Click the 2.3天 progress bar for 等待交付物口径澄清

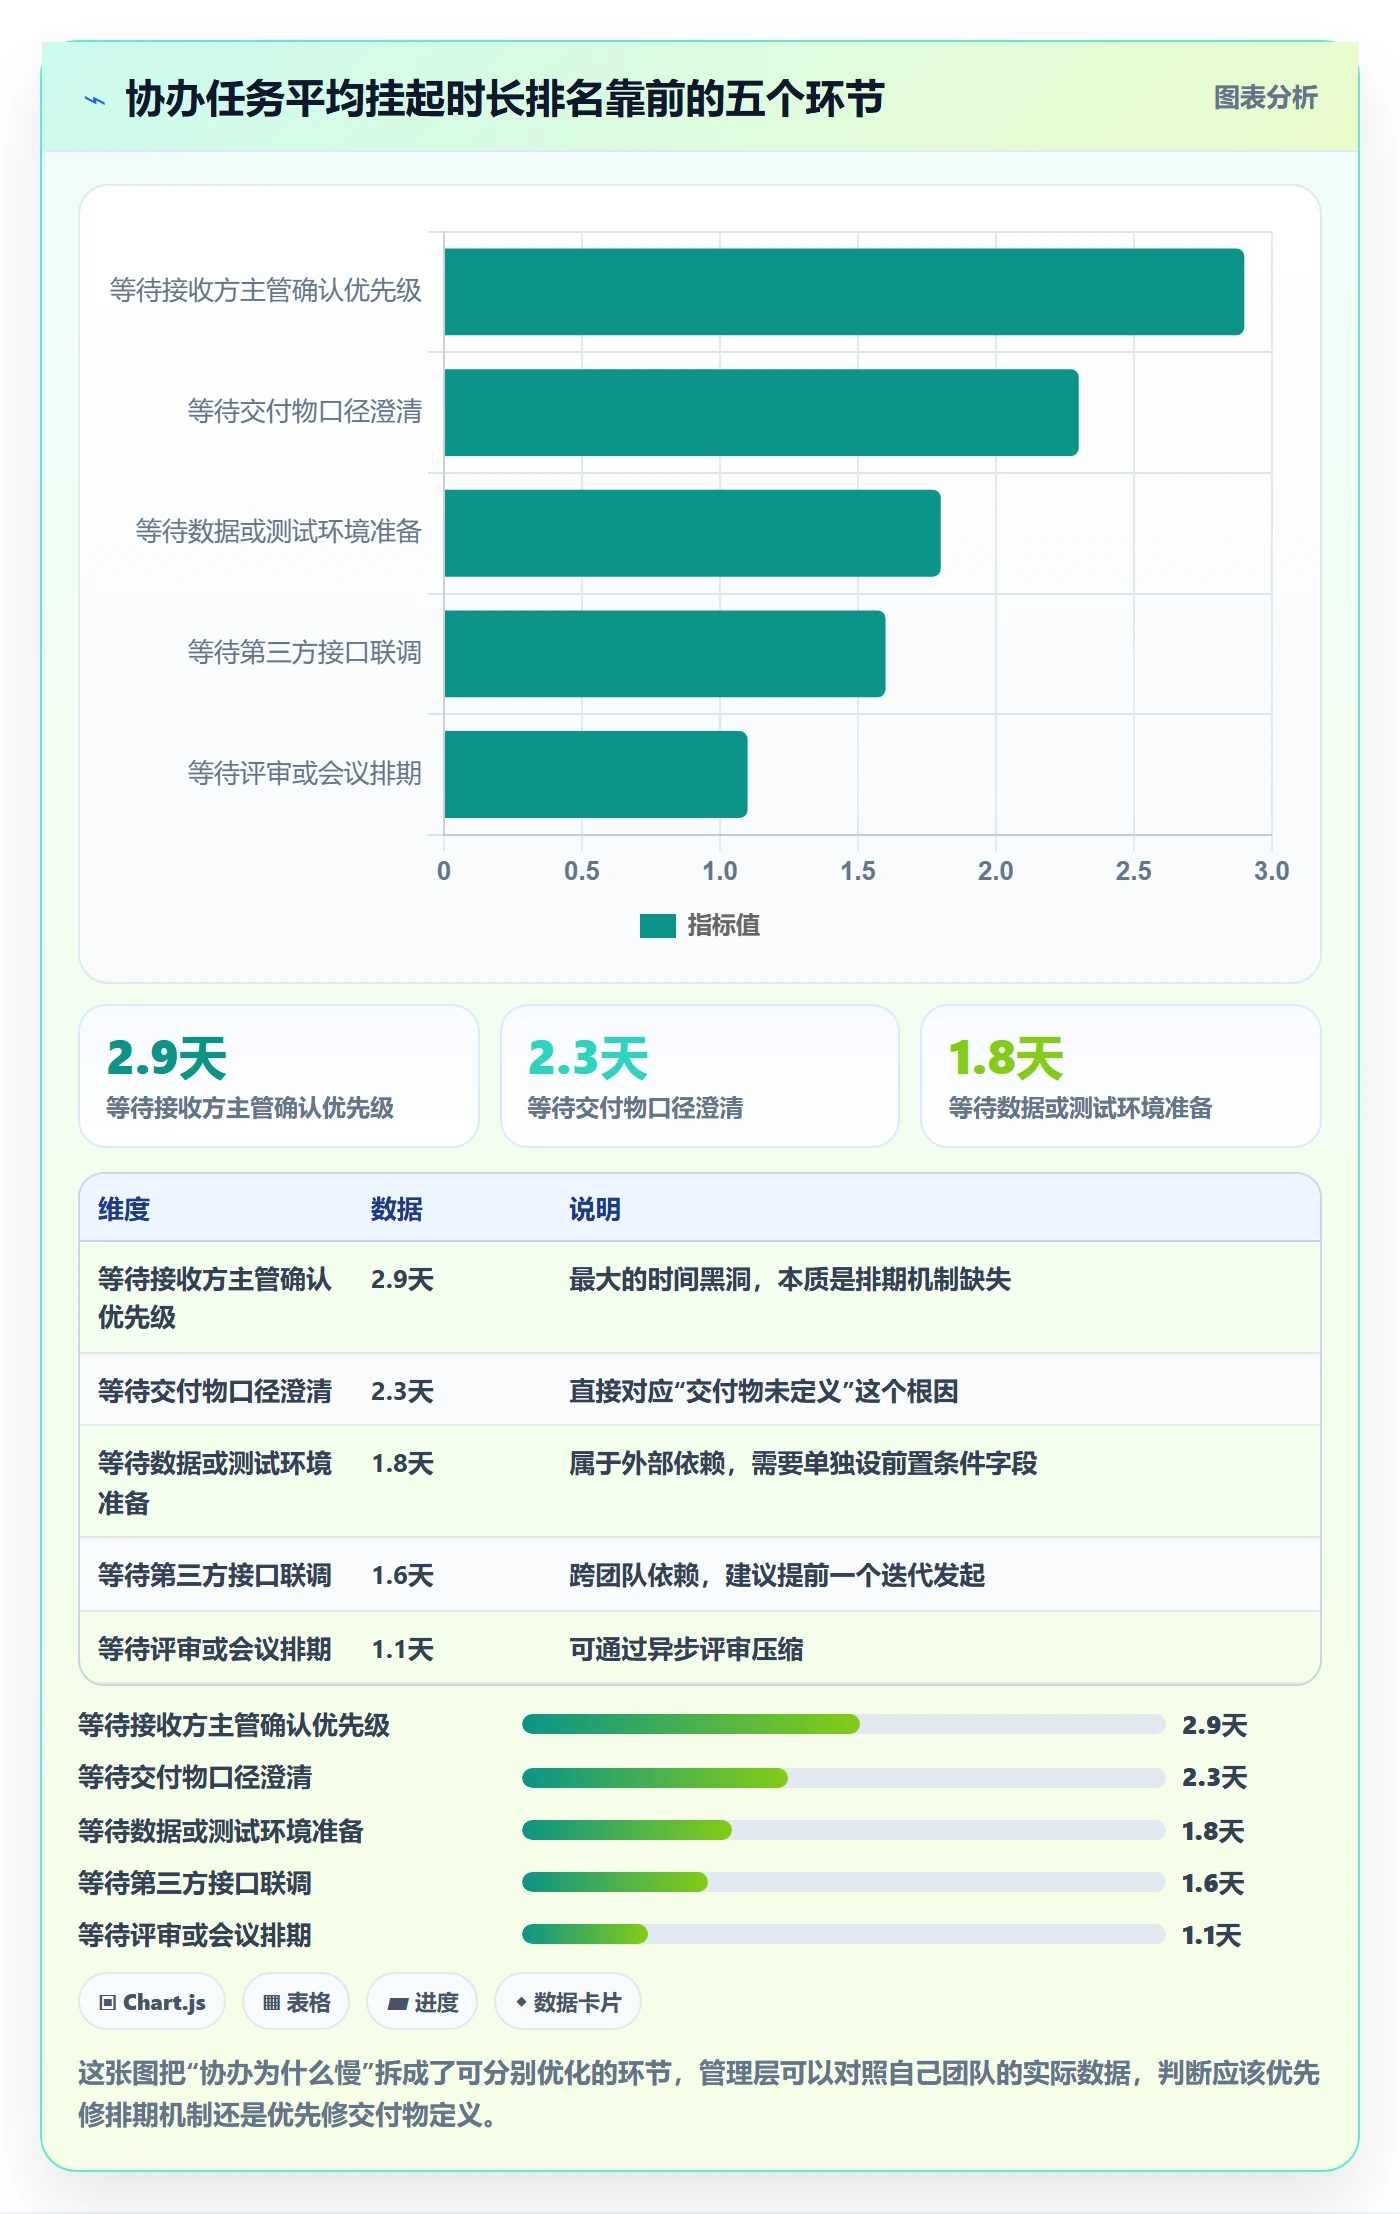(x=844, y=1778)
